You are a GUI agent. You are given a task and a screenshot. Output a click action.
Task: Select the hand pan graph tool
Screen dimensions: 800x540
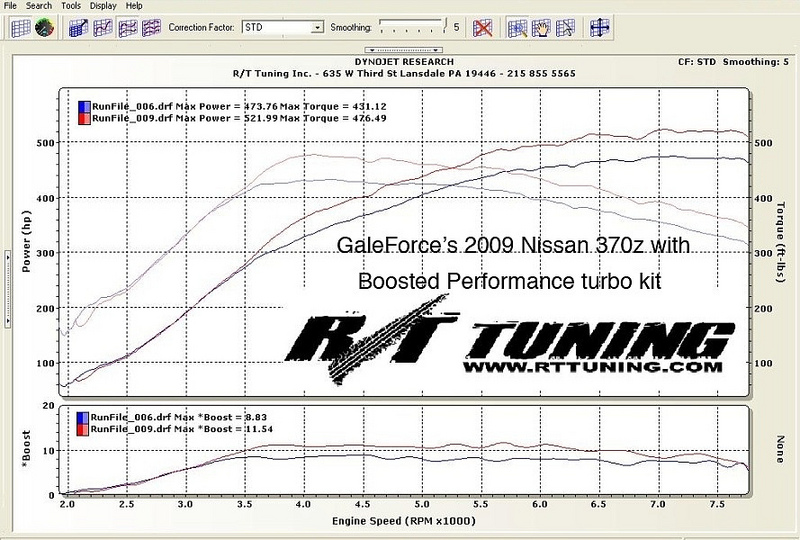541,28
